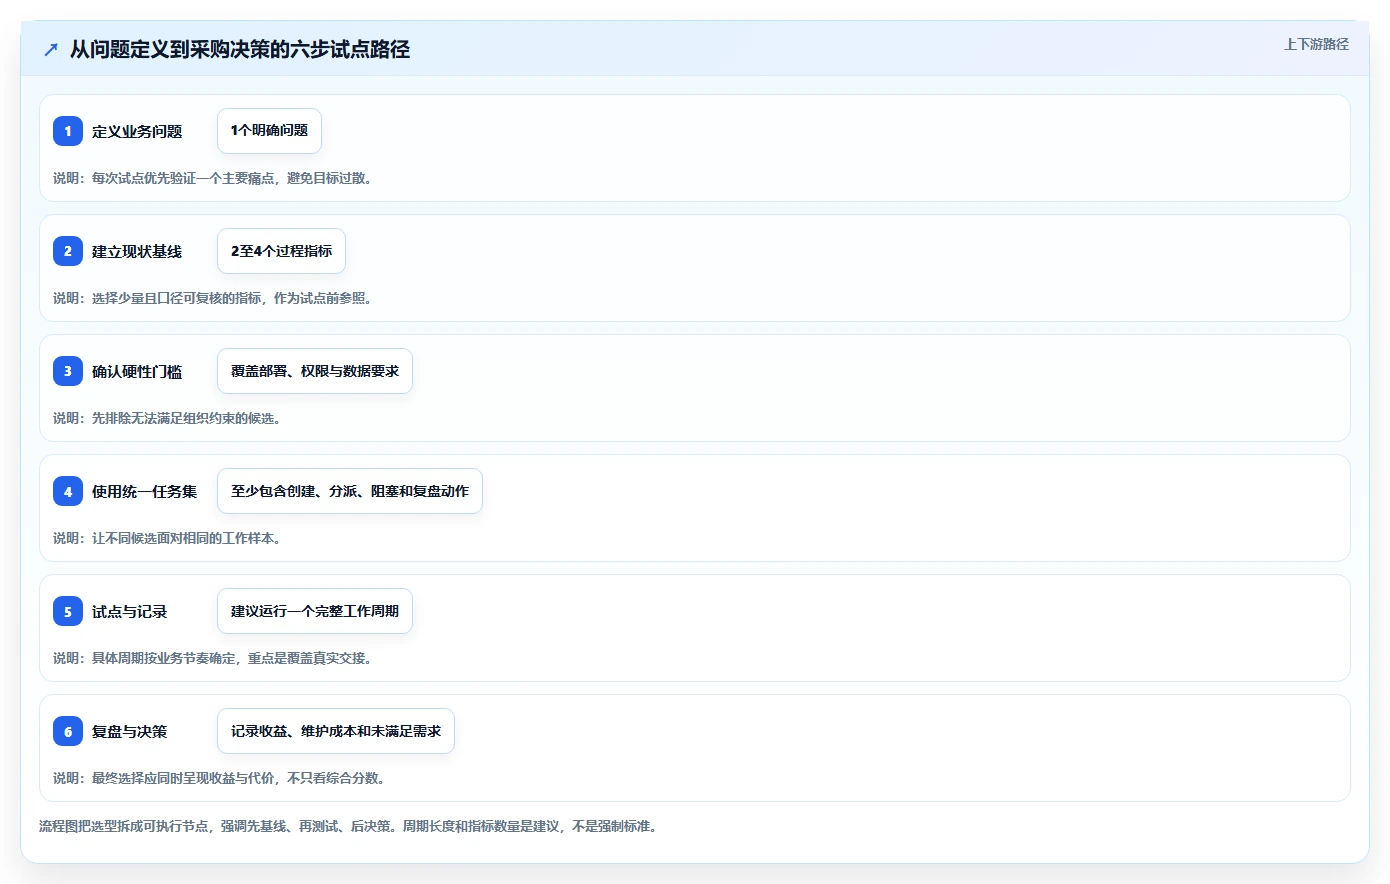Click the step 1 number badge
The image size is (1390, 884).
(x=68, y=131)
